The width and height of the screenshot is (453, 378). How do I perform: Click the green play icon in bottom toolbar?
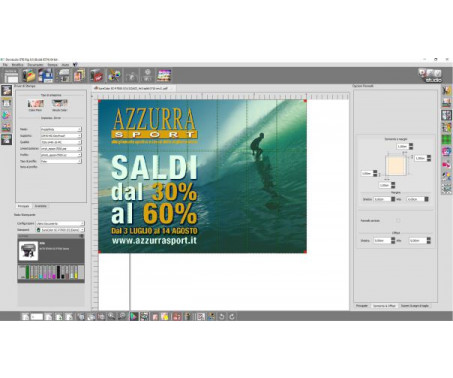133,316
